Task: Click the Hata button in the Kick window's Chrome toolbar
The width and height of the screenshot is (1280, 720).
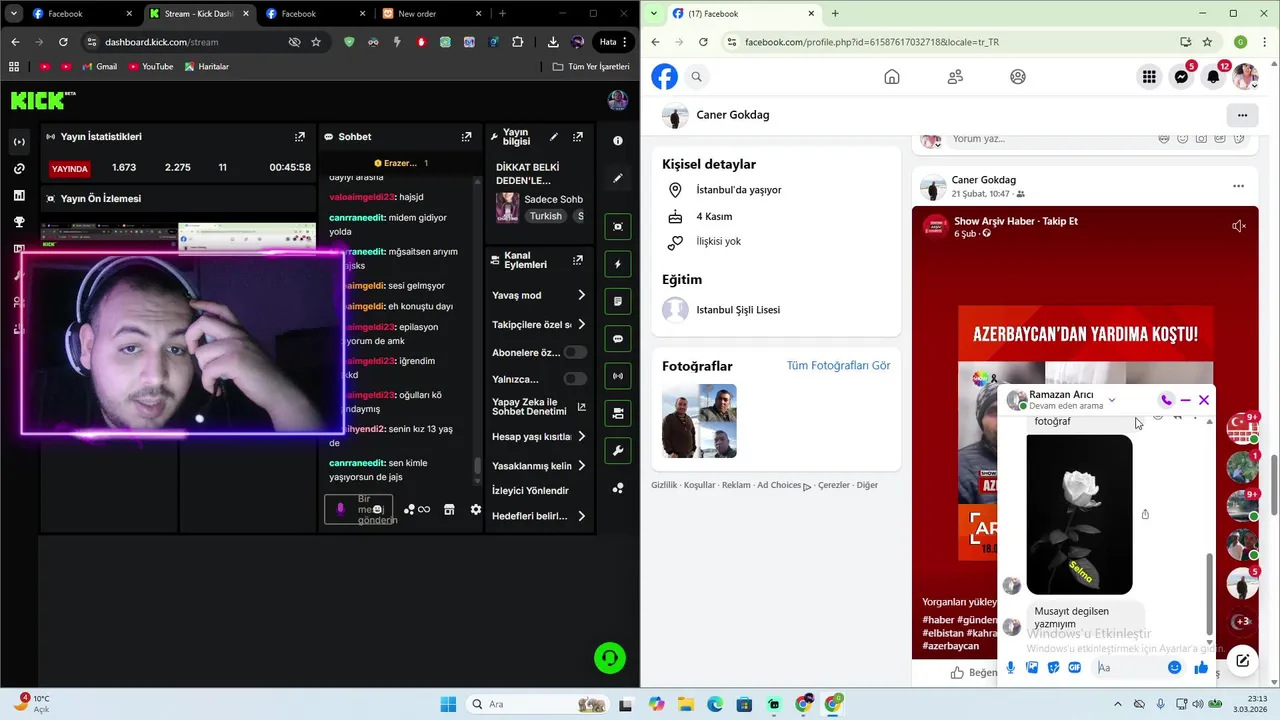Action: coord(614,42)
